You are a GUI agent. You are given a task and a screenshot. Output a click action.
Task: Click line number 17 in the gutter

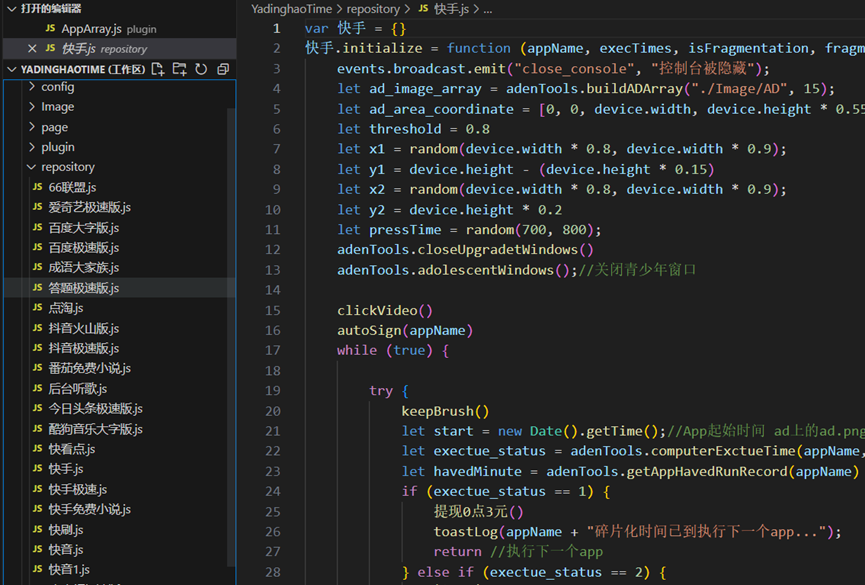[273, 350]
